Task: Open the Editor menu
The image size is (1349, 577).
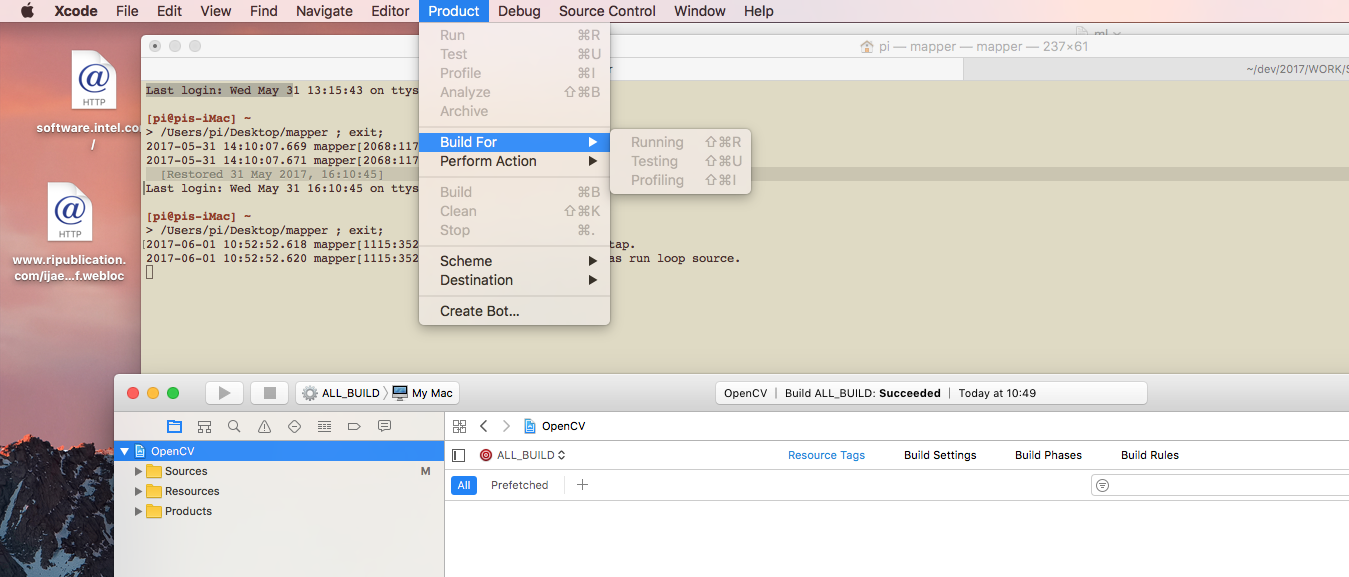Action: click(390, 11)
